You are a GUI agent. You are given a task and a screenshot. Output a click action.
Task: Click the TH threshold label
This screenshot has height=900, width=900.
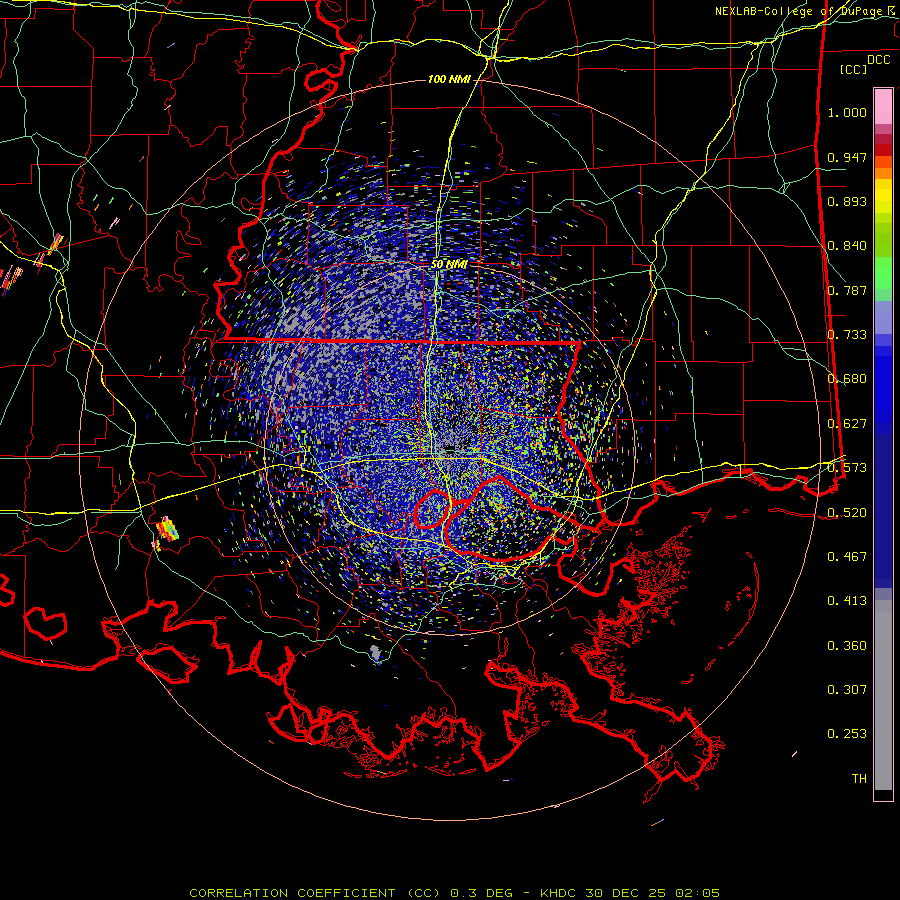pos(859,779)
